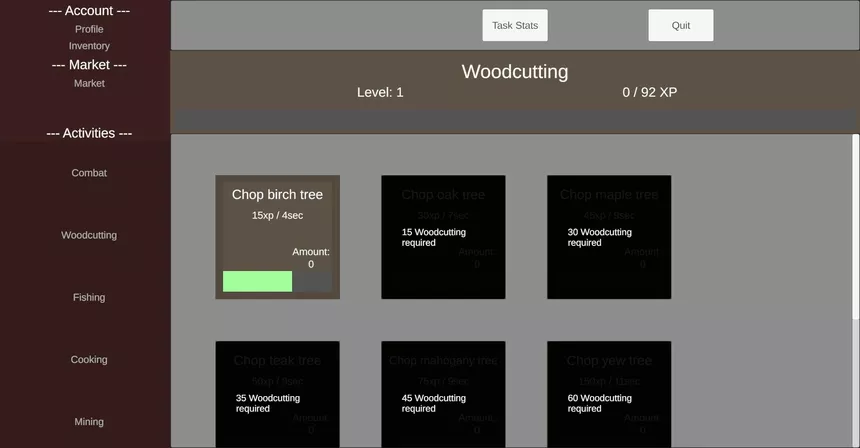Click the '15 Woodcutting required' text

[x=434, y=237]
